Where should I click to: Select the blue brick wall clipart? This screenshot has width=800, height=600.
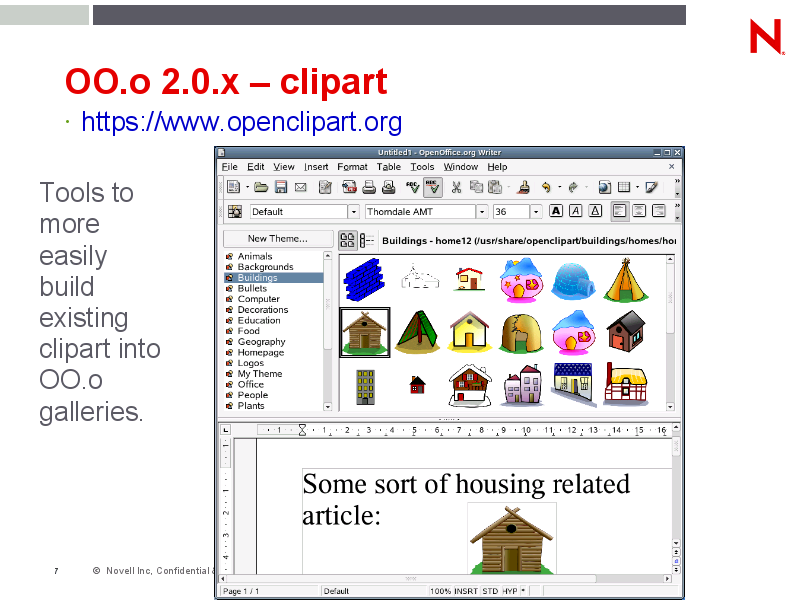tap(364, 280)
